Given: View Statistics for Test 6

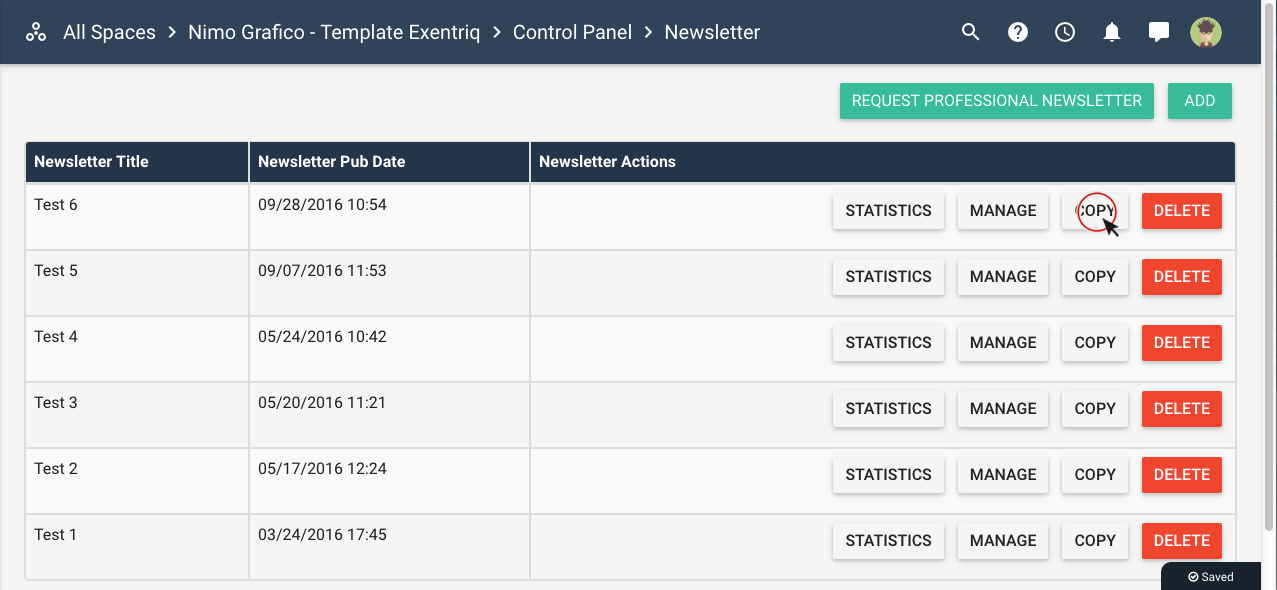Looking at the screenshot, I should 888,211.
